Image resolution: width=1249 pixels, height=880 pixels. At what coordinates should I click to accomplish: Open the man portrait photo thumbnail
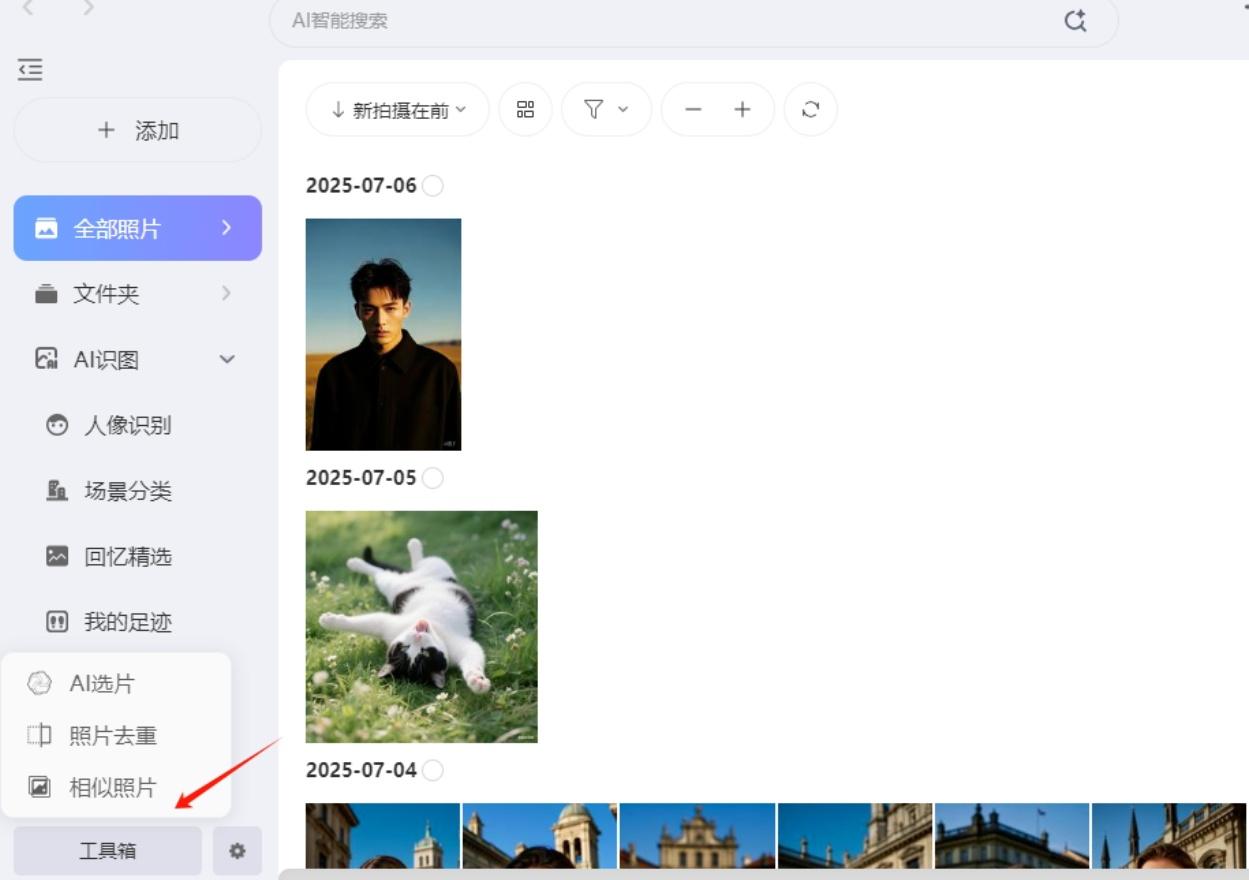click(383, 334)
